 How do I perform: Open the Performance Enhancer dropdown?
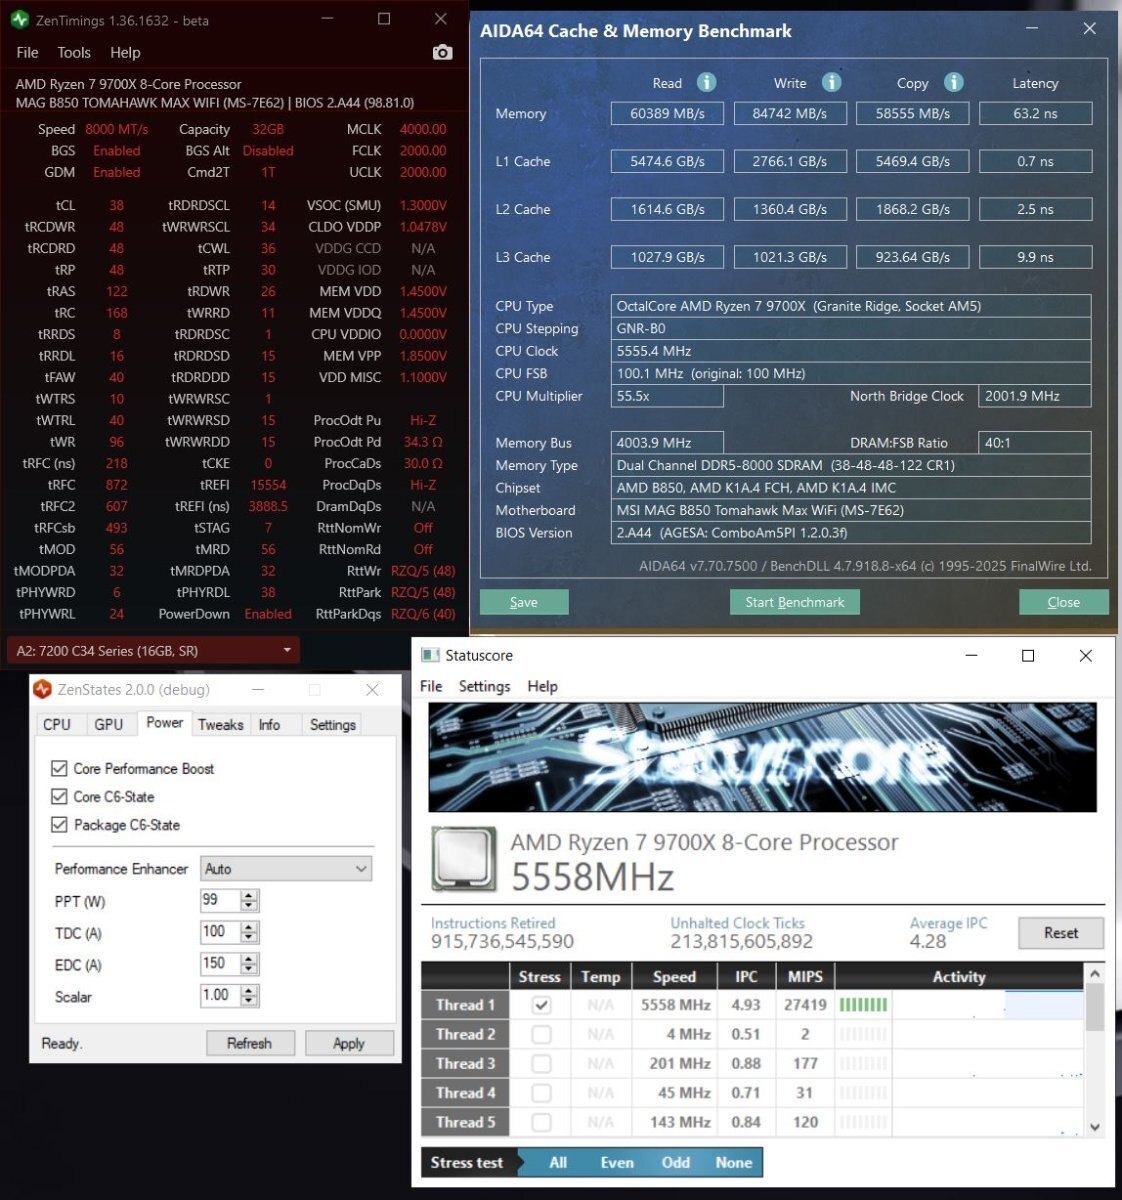tap(286, 869)
